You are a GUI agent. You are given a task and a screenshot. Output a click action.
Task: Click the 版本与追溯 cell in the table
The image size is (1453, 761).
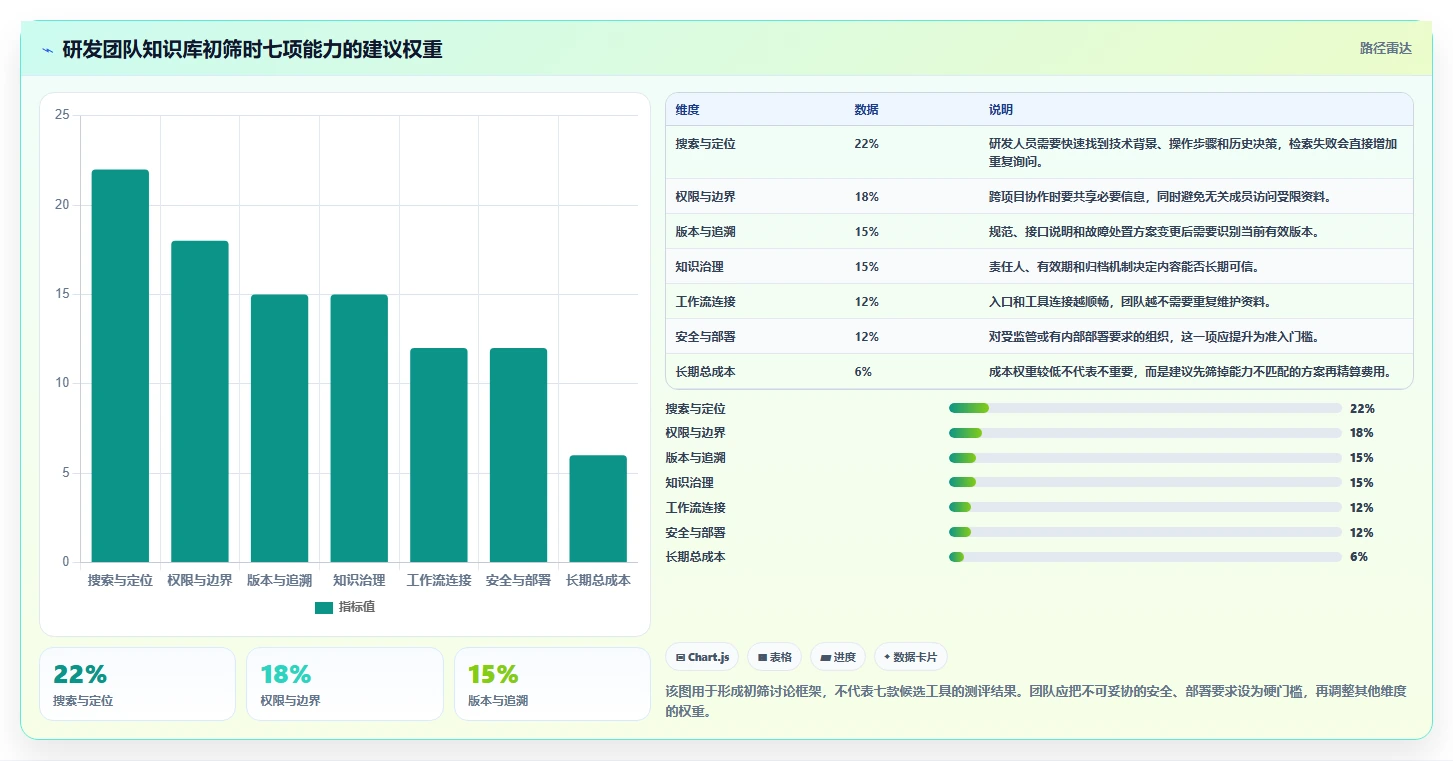pyautogui.click(x=705, y=232)
